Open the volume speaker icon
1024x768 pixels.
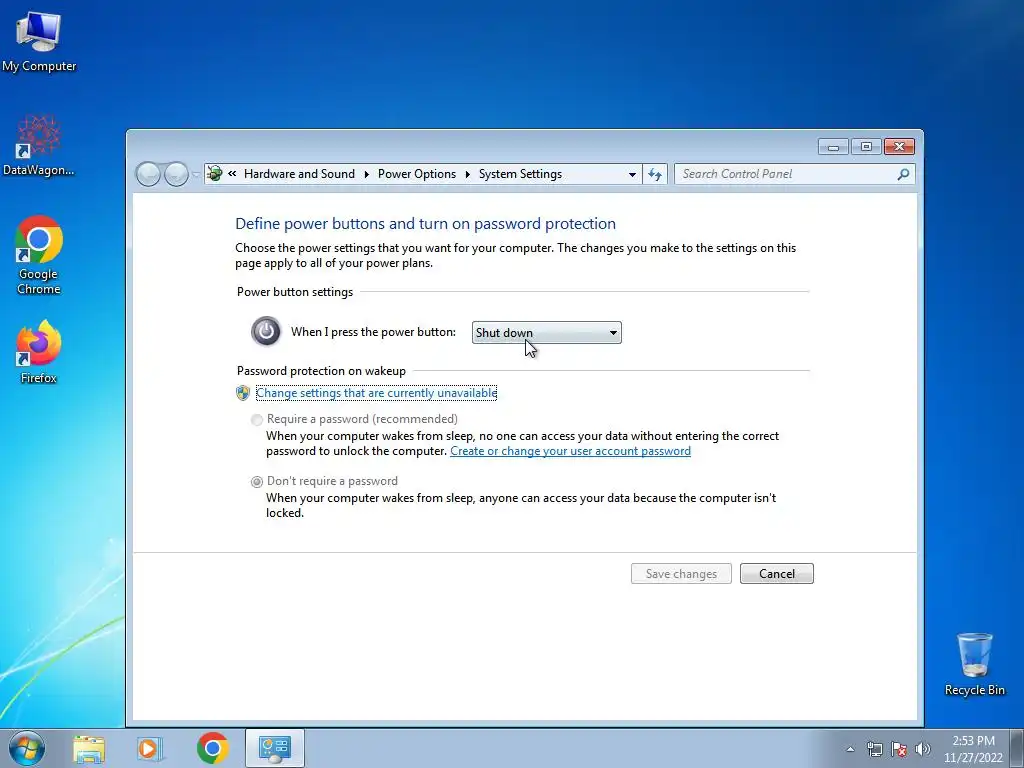pyautogui.click(x=923, y=749)
